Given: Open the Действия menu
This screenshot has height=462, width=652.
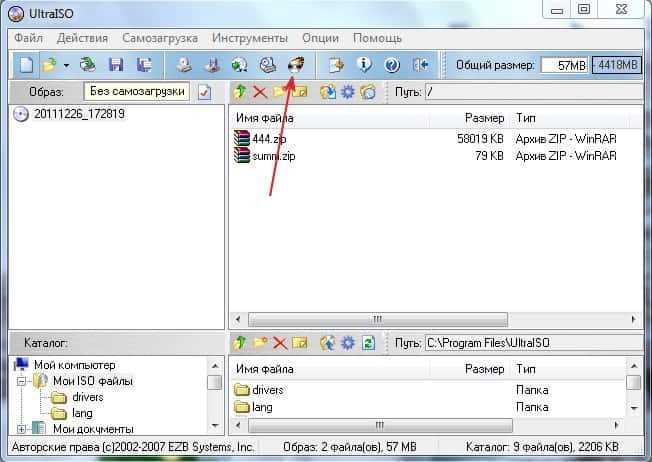Looking at the screenshot, I should (x=82, y=38).
